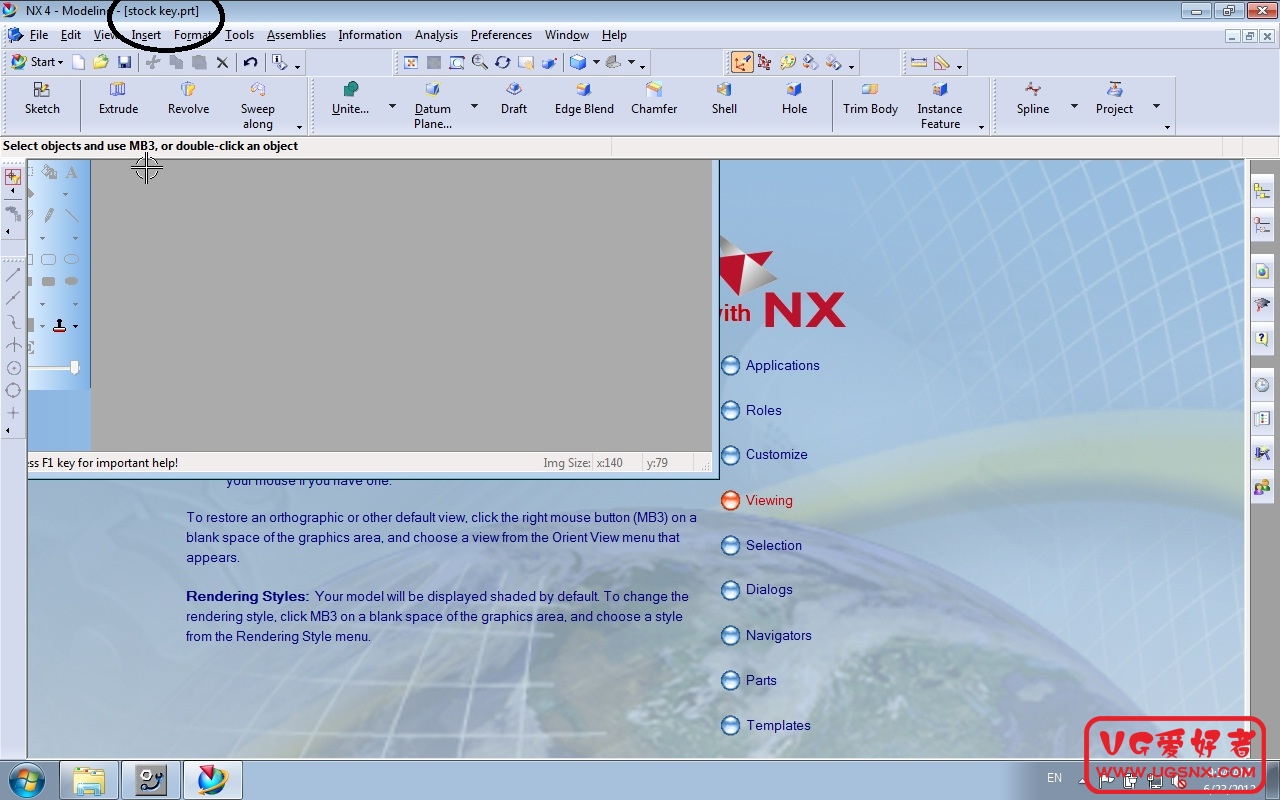The height and width of the screenshot is (800, 1280).
Task: Open the Edit menu
Action: pos(70,35)
